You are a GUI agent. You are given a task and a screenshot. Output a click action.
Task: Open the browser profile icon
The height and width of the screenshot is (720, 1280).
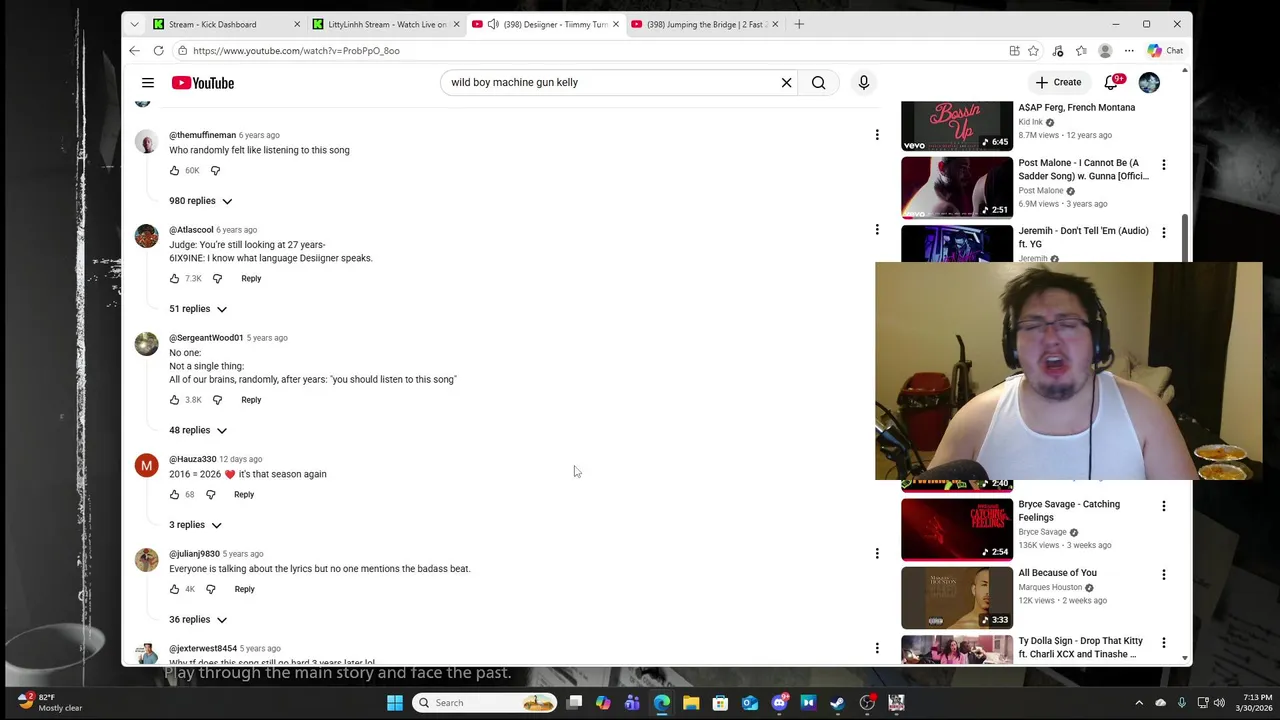[1105, 51]
